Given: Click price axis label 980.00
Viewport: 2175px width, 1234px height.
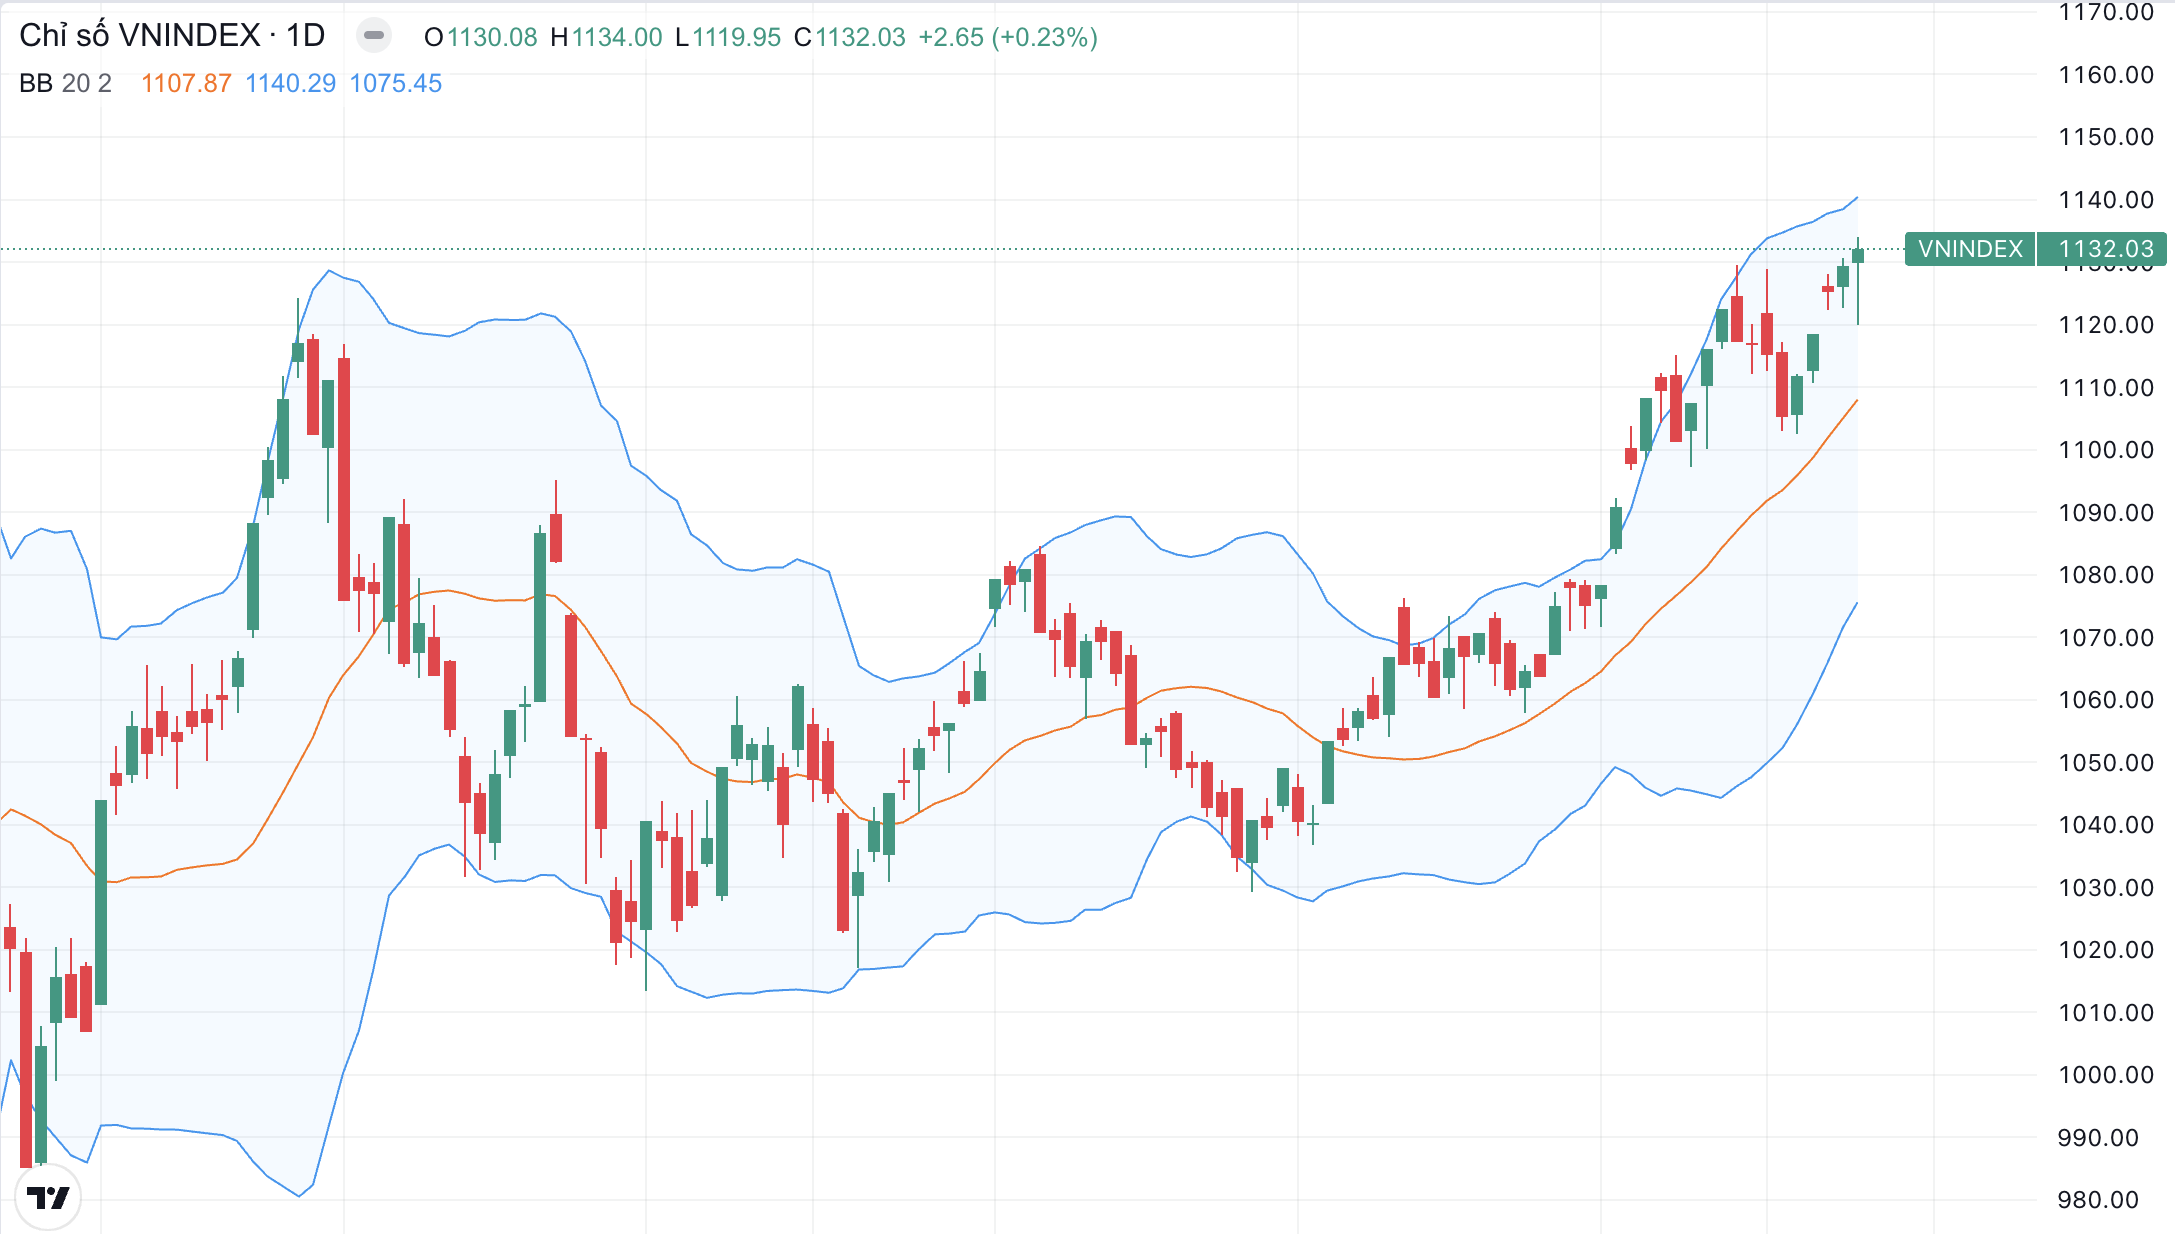Looking at the screenshot, I should point(2098,1200).
